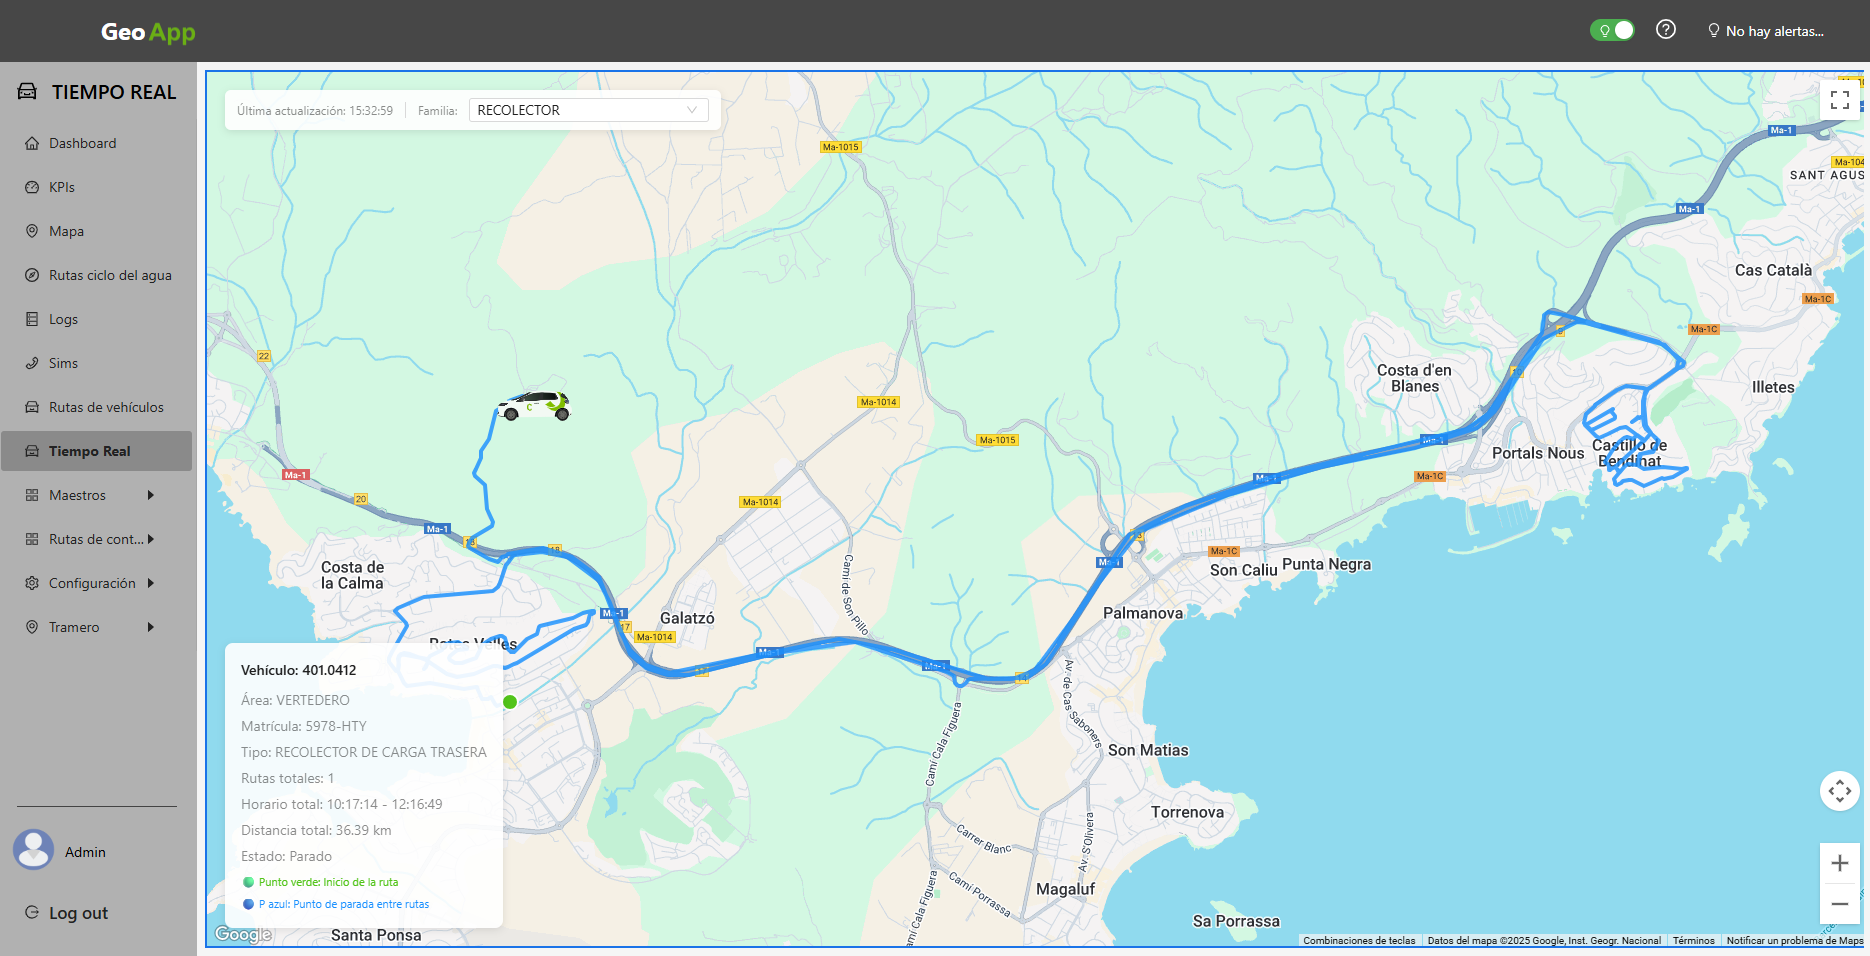Click Notificar un problema de Maps
The width and height of the screenshot is (1870, 956).
coord(1794,941)
